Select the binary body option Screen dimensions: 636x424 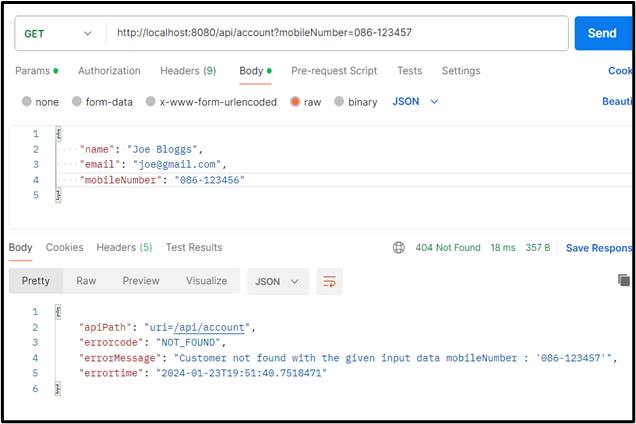[340, 102]
